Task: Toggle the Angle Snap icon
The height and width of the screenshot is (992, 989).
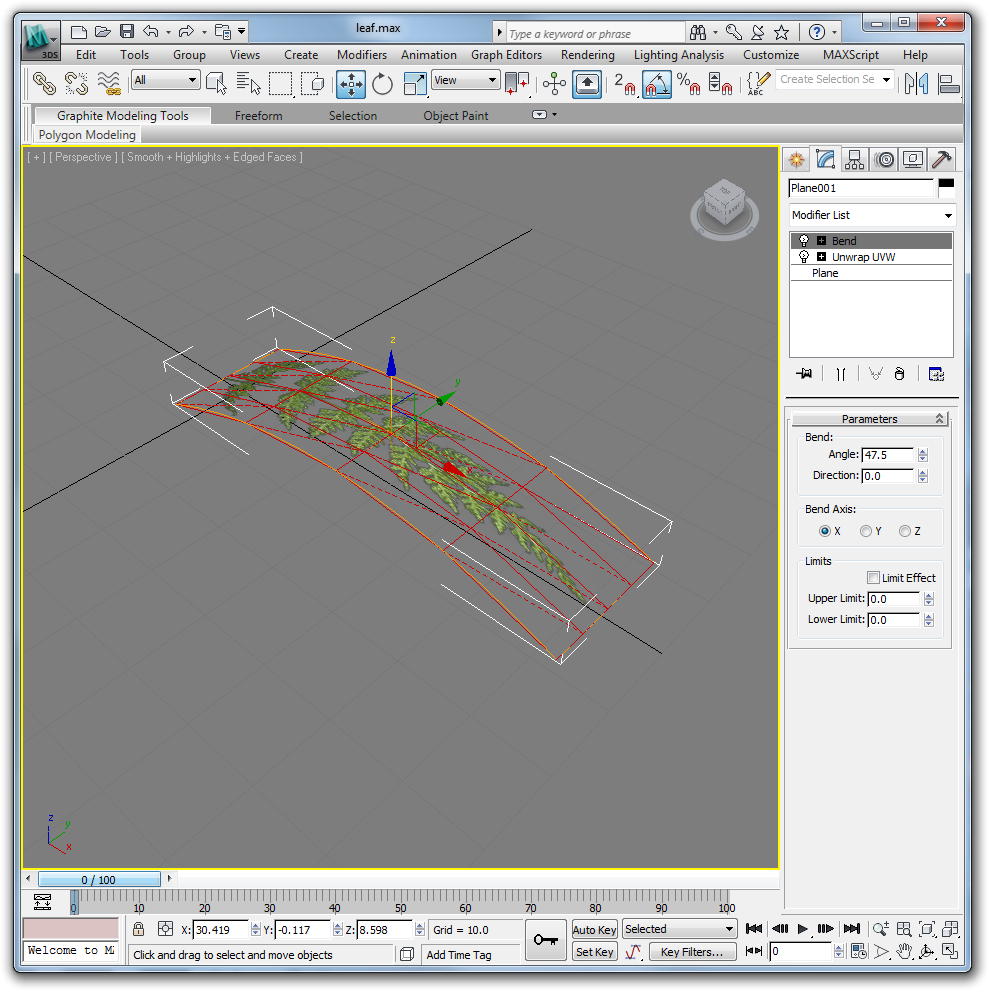Action: point(657,84)
